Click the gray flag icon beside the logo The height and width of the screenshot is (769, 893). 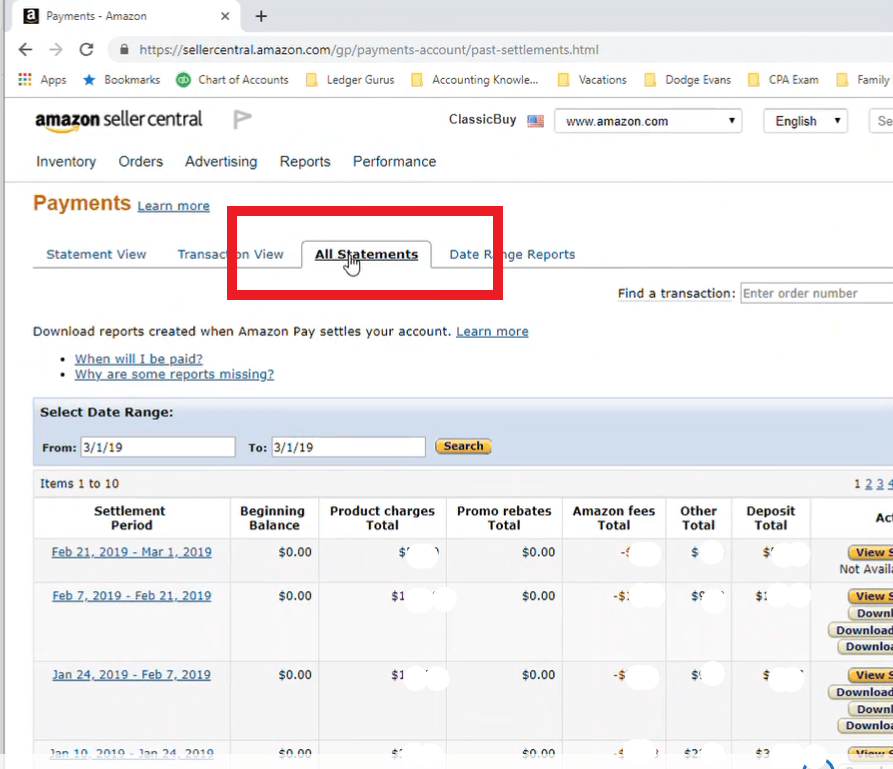(x=242, y=120)
